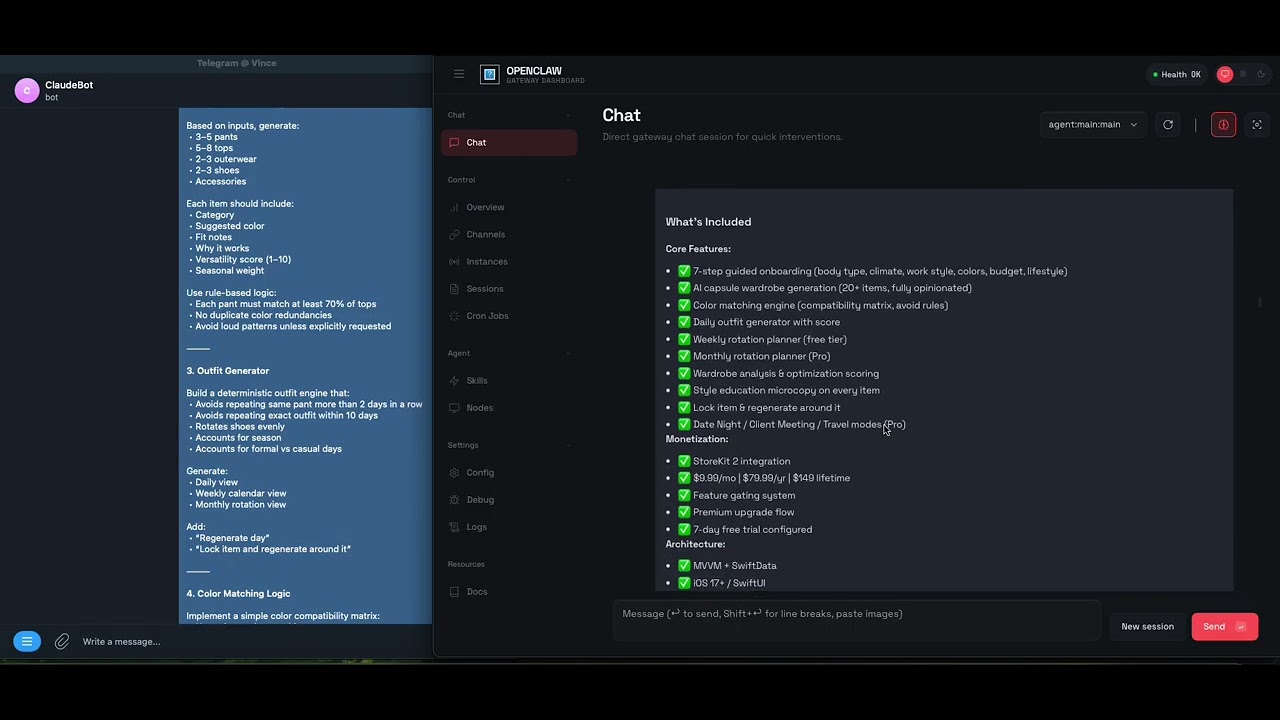Switch to dark theme moon icon

point(1261,74)
